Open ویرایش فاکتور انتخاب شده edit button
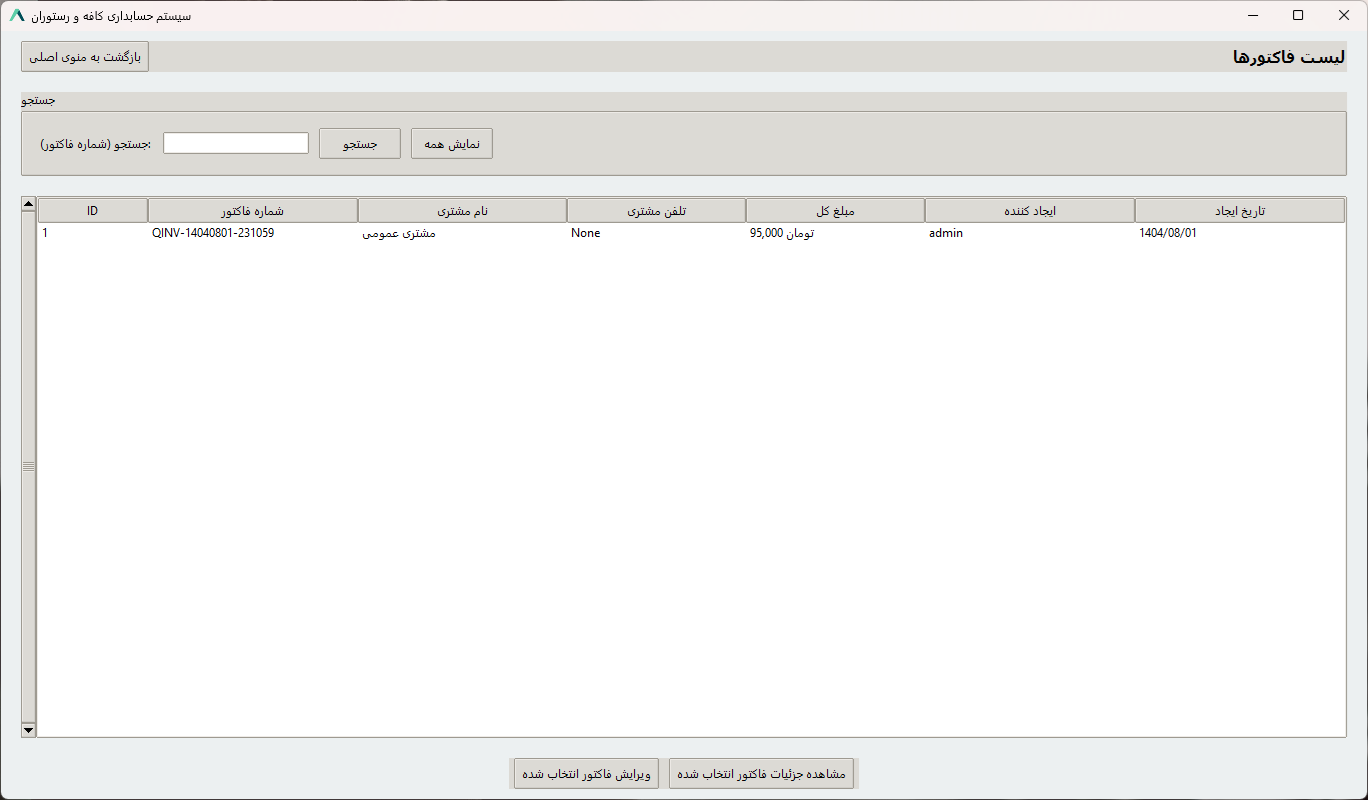Viewport: 1368px width, 800px height. [x=586, y=774]
